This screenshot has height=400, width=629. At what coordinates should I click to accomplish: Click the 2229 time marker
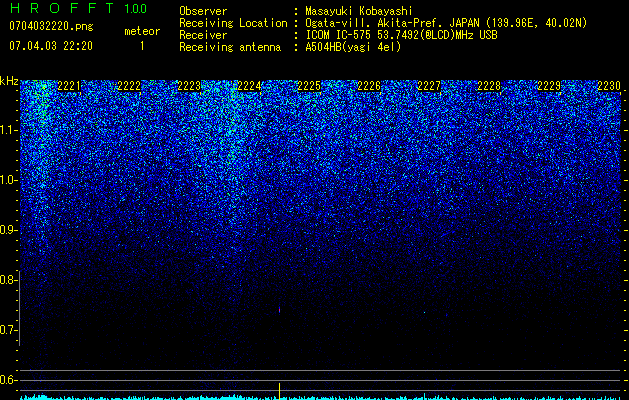549,86
